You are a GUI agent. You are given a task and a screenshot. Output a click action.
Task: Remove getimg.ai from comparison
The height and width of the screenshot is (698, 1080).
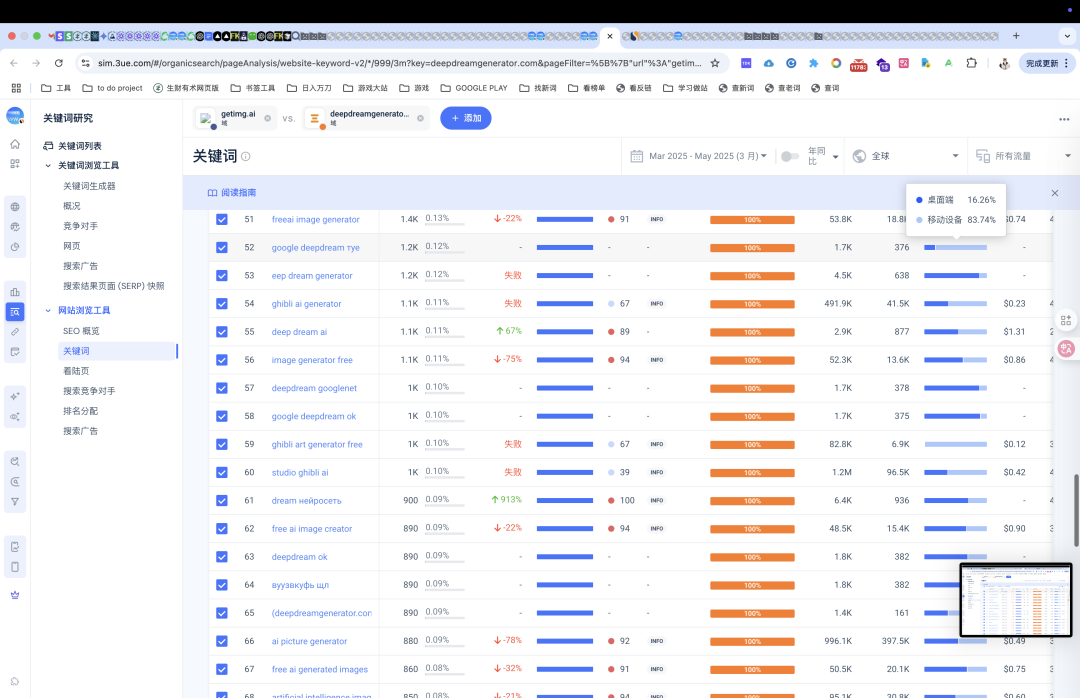tap(268, 119)
